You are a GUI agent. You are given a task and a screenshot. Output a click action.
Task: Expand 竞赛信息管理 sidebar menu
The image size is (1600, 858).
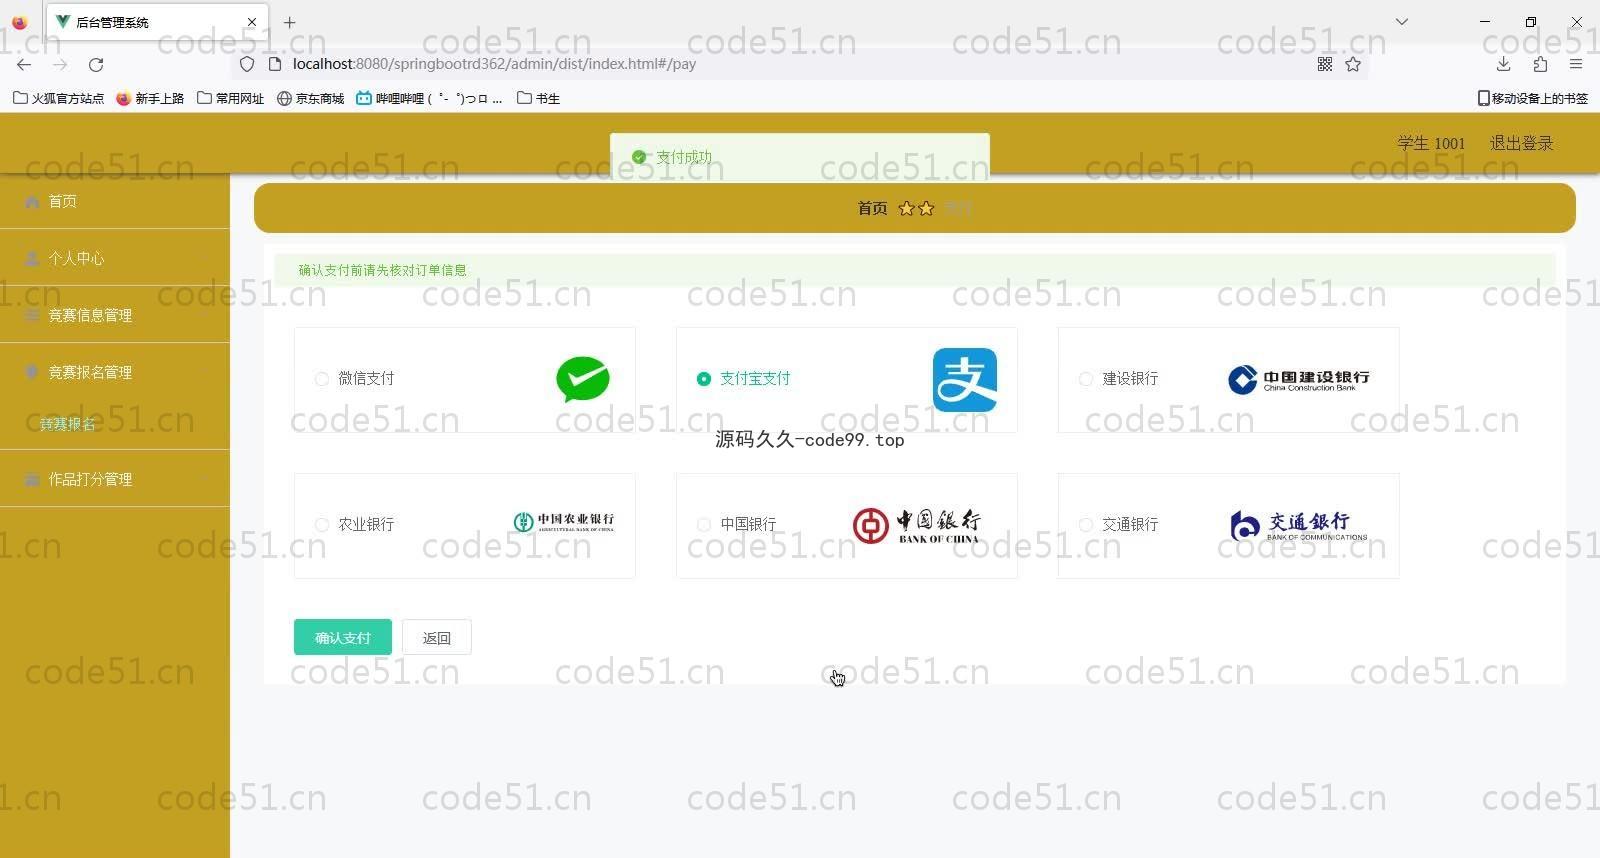(115, 315)
